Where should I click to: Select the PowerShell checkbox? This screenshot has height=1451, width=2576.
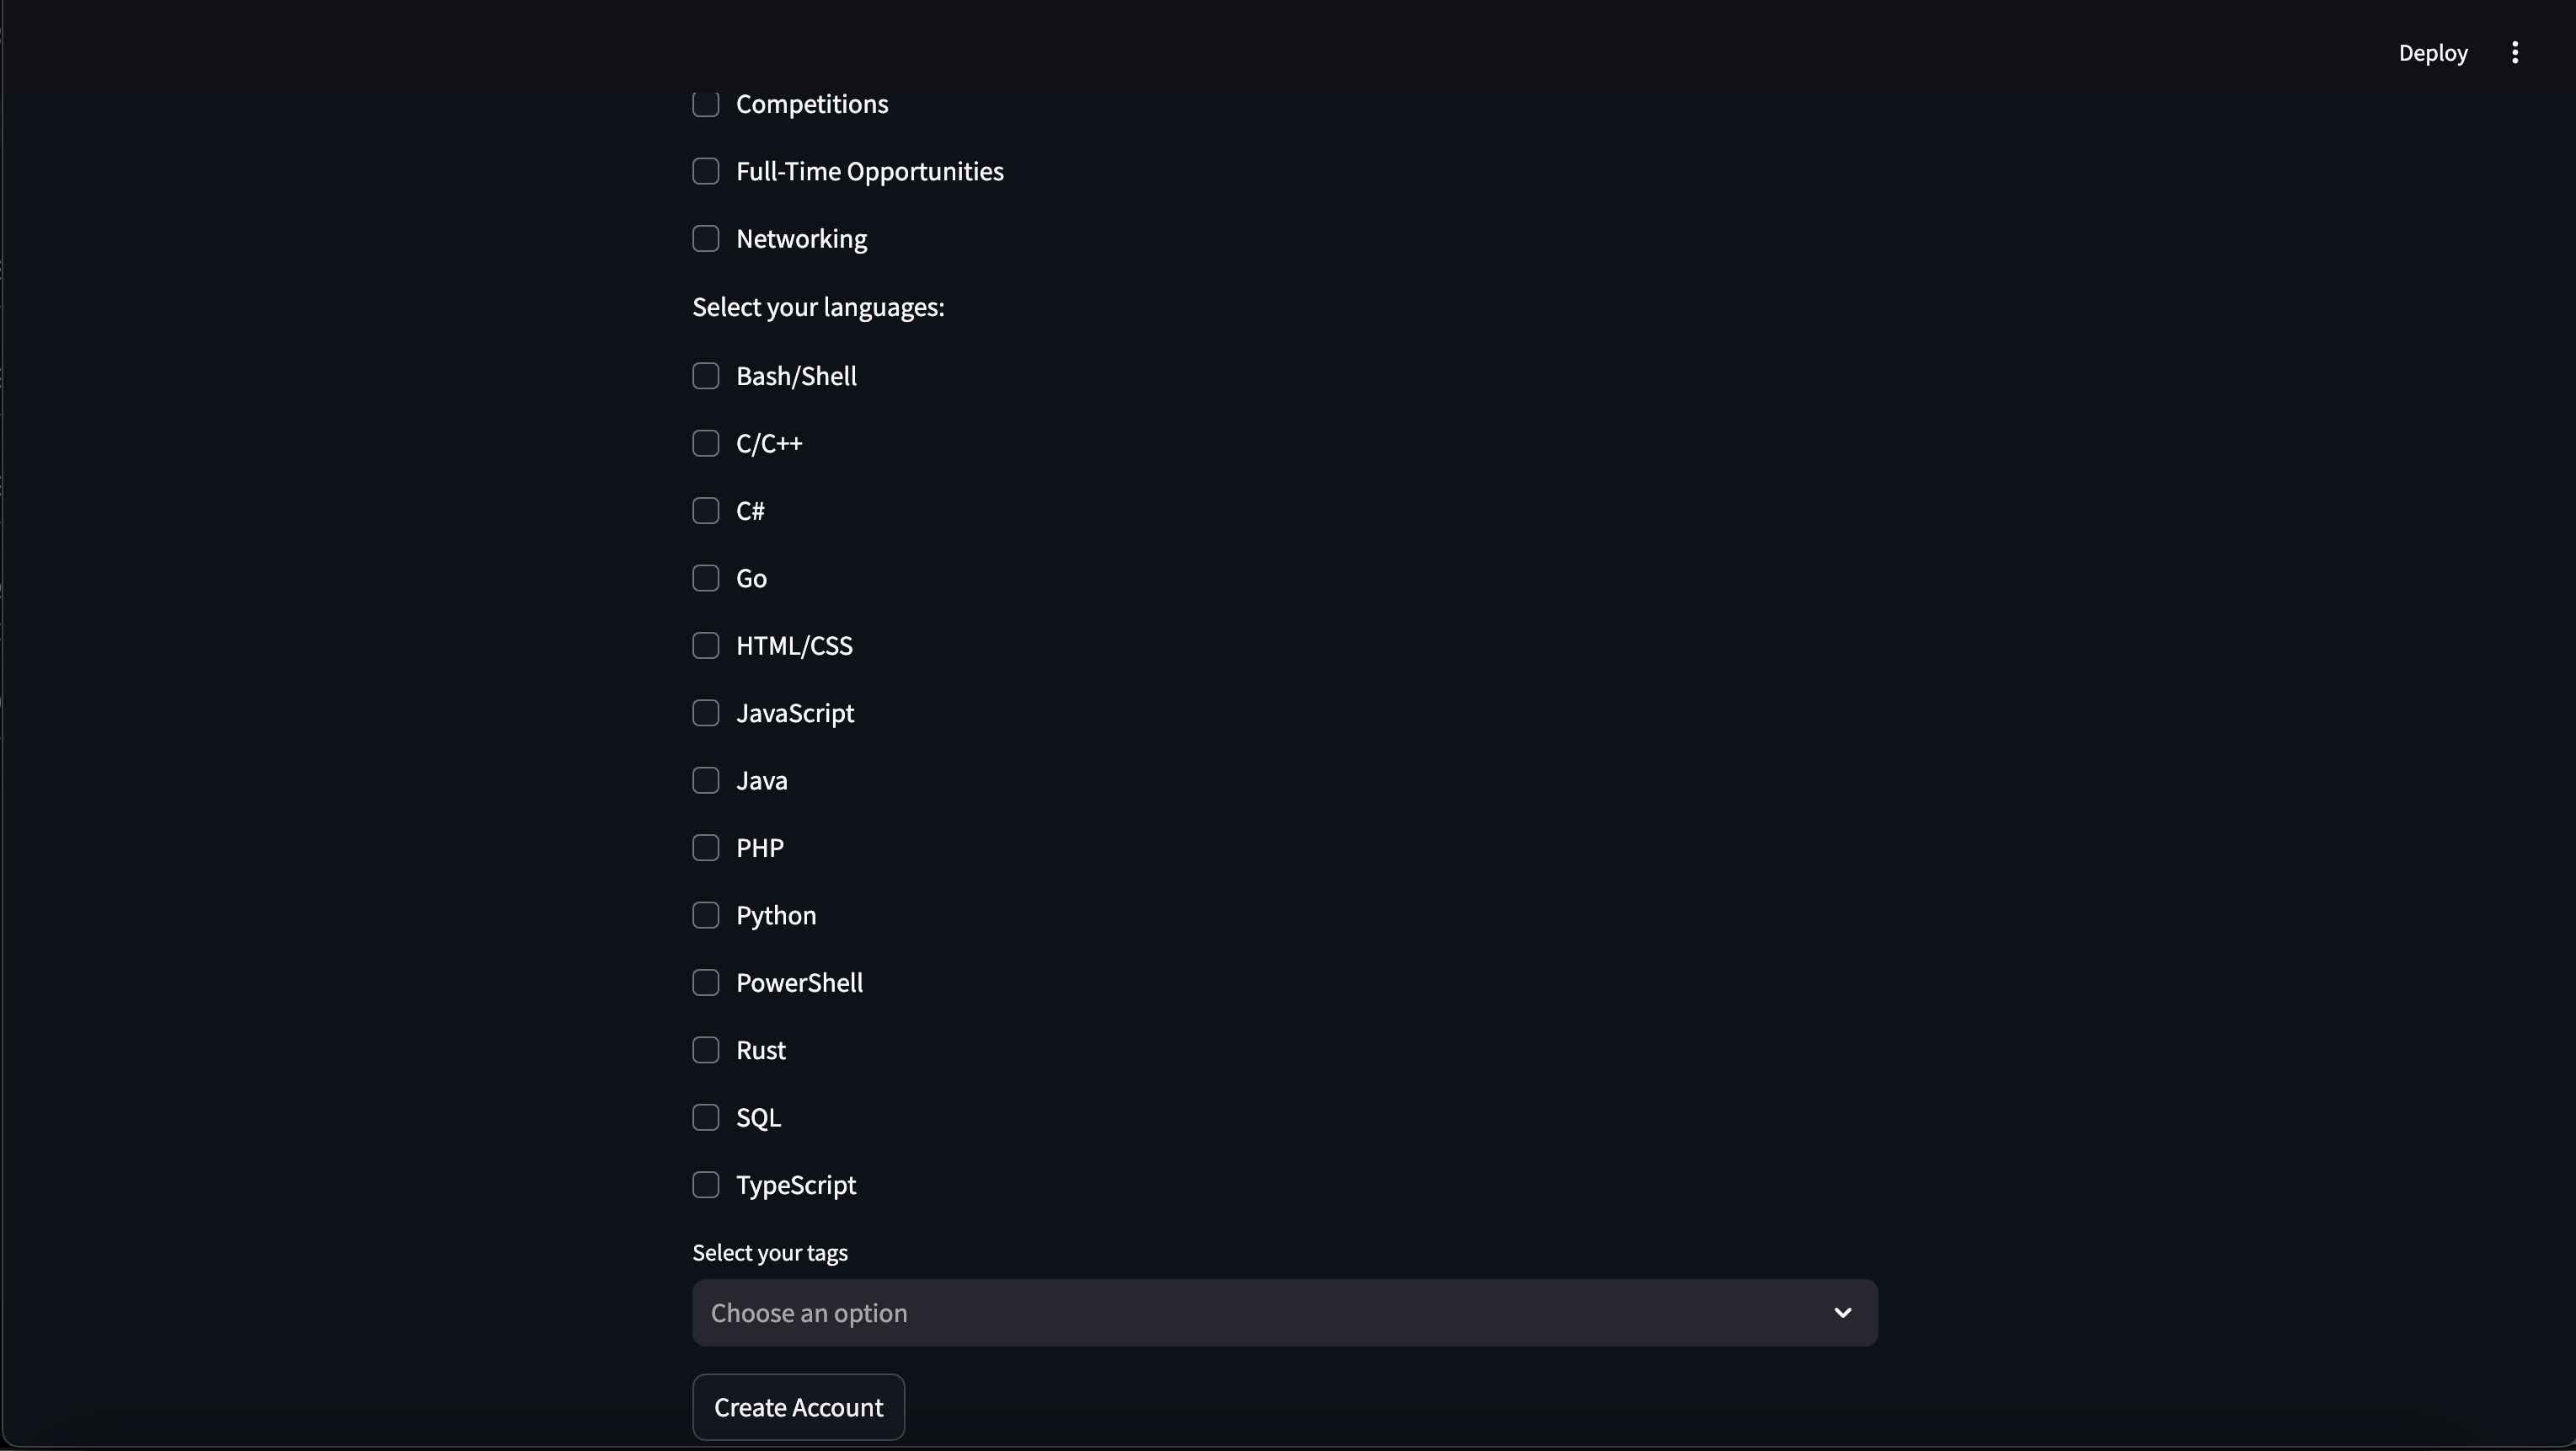click(706, 982)
